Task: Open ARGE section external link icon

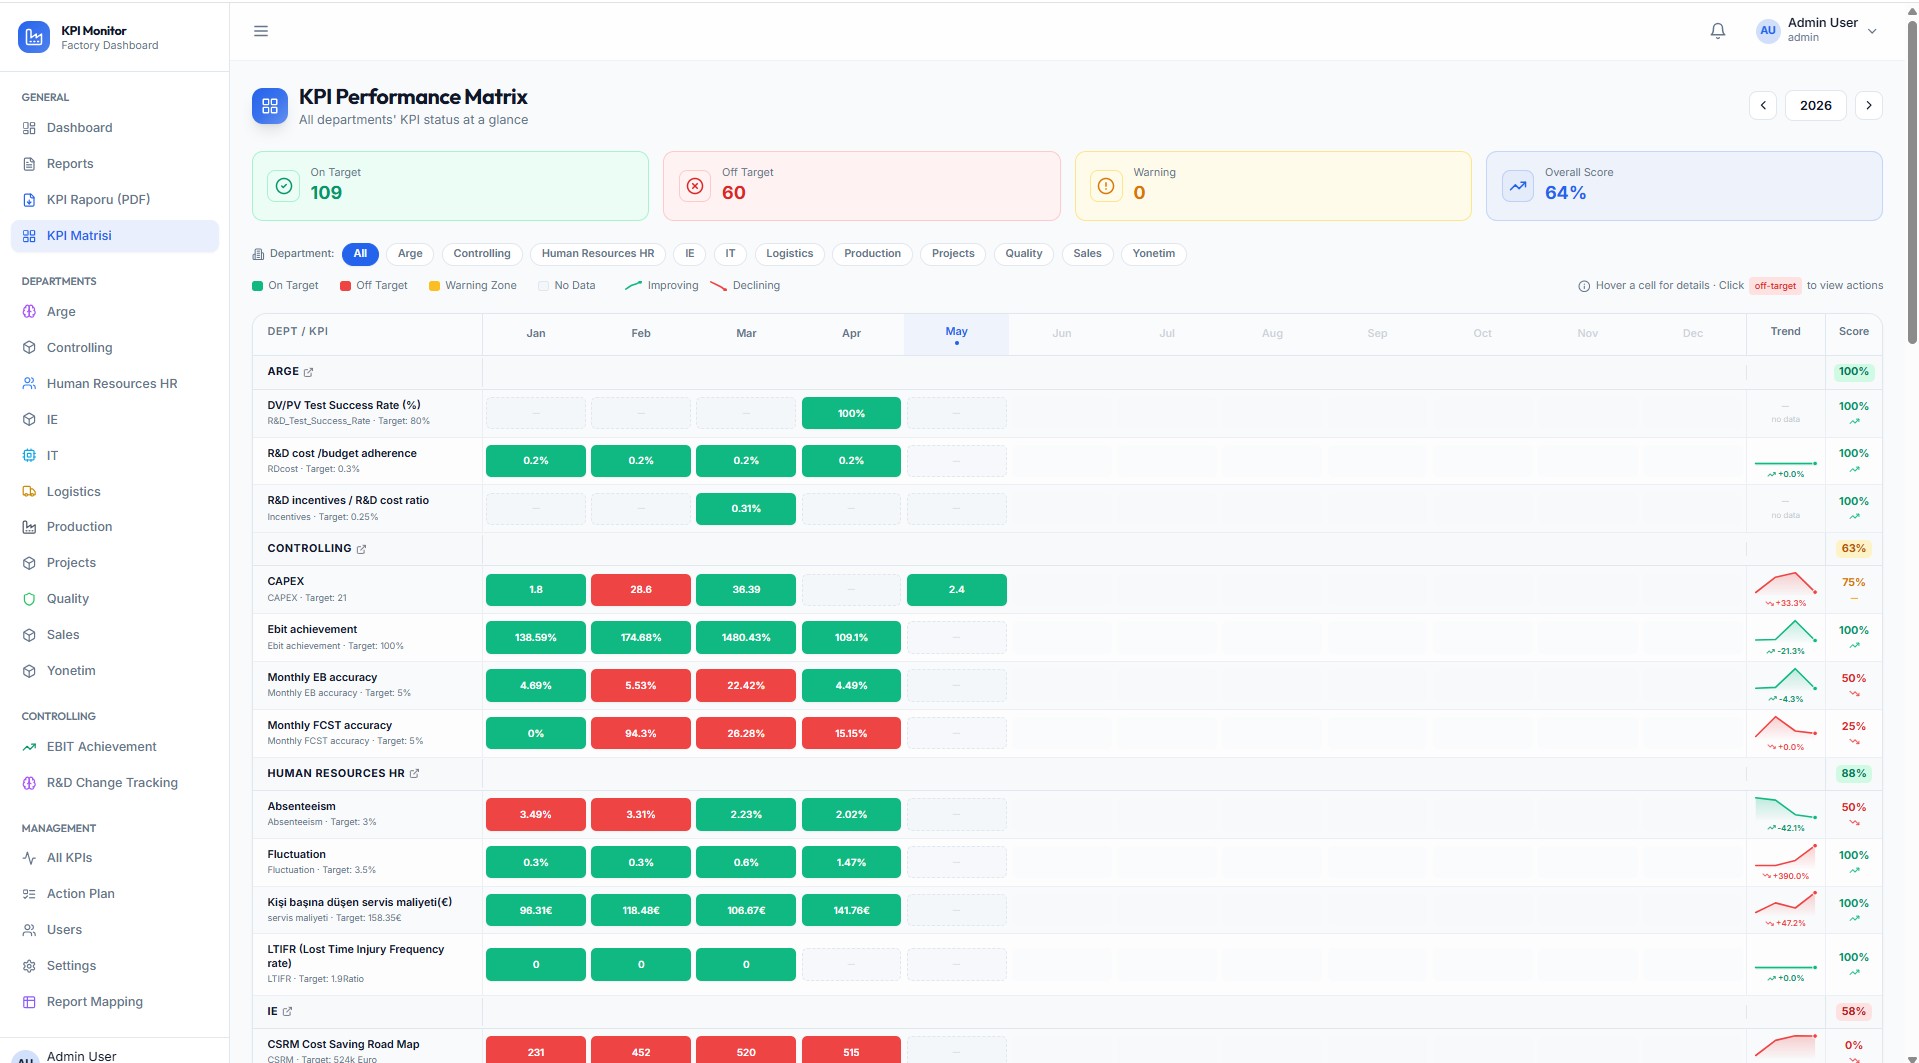Action: pyautogui.click(x=309, y=372)
